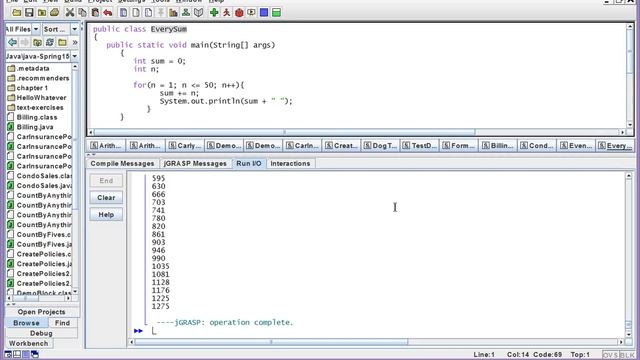Save the file with the floppy icon
The width and height of the screenshot is (640, 360).
pyautogui.click(x=29, y=13)
